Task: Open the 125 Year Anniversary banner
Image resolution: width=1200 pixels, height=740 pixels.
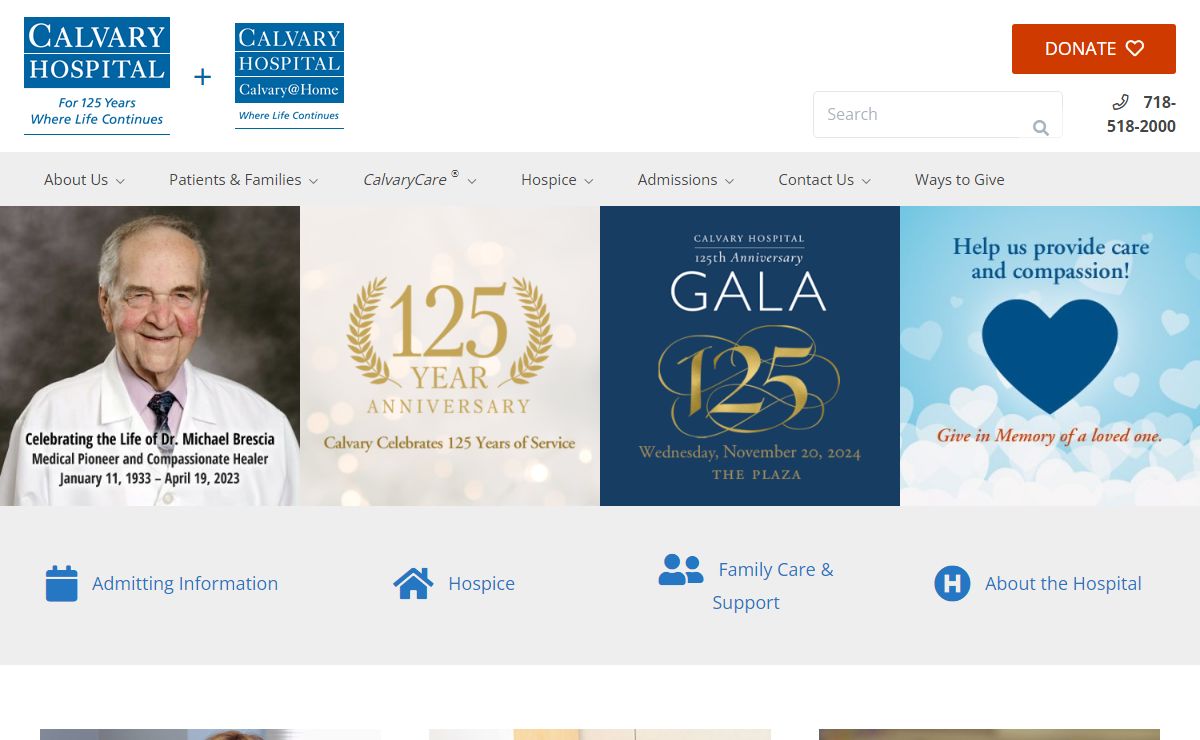Action: point(450,356)
